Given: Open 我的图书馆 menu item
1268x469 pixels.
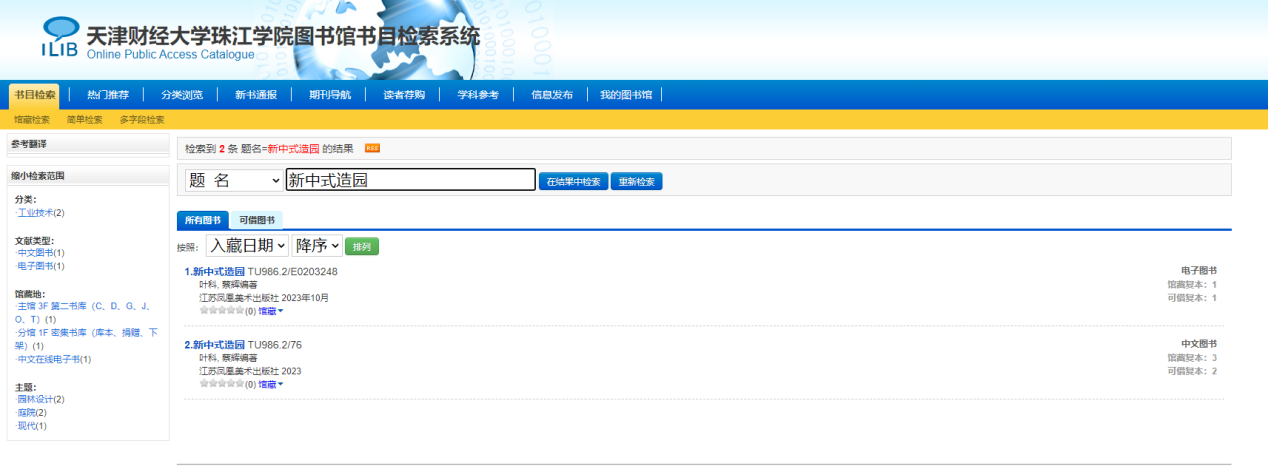Looking at the screenshot, I should coord(626,95).
